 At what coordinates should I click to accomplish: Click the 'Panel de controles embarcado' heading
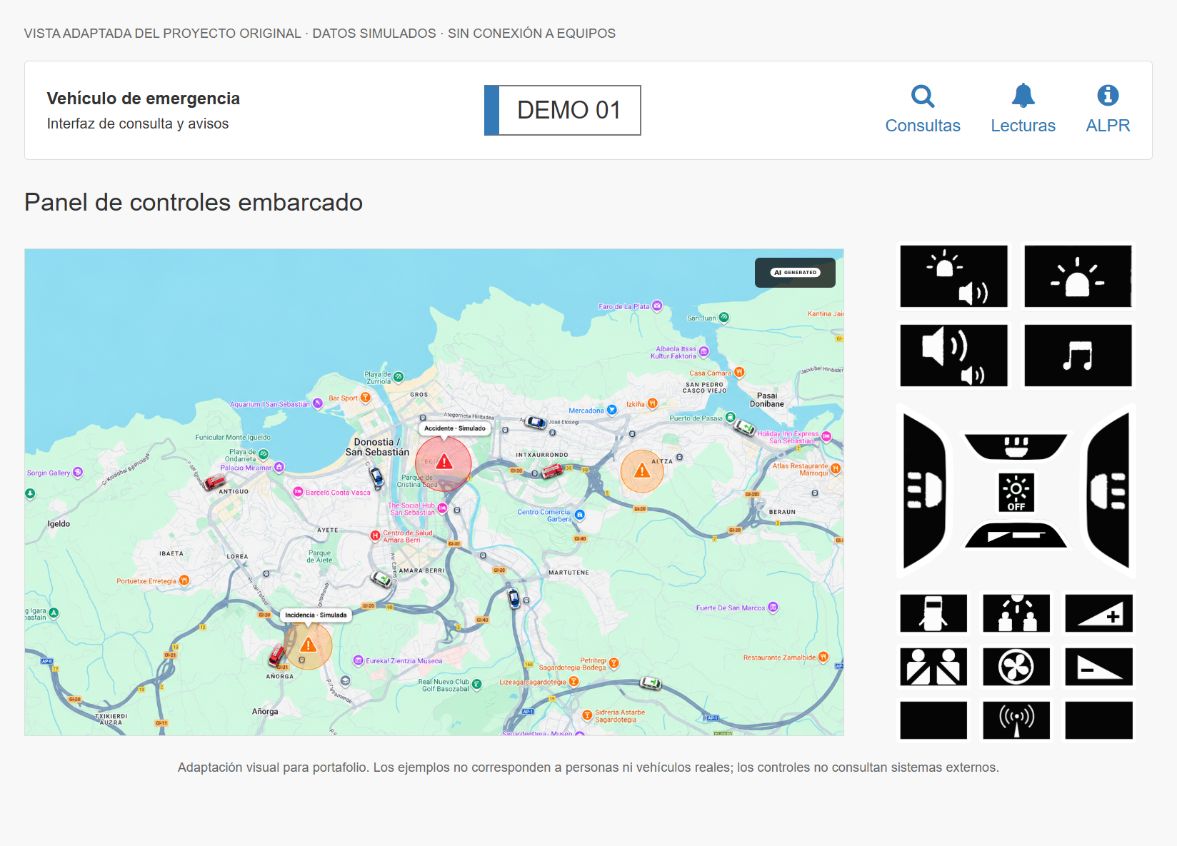coord(194,203)
